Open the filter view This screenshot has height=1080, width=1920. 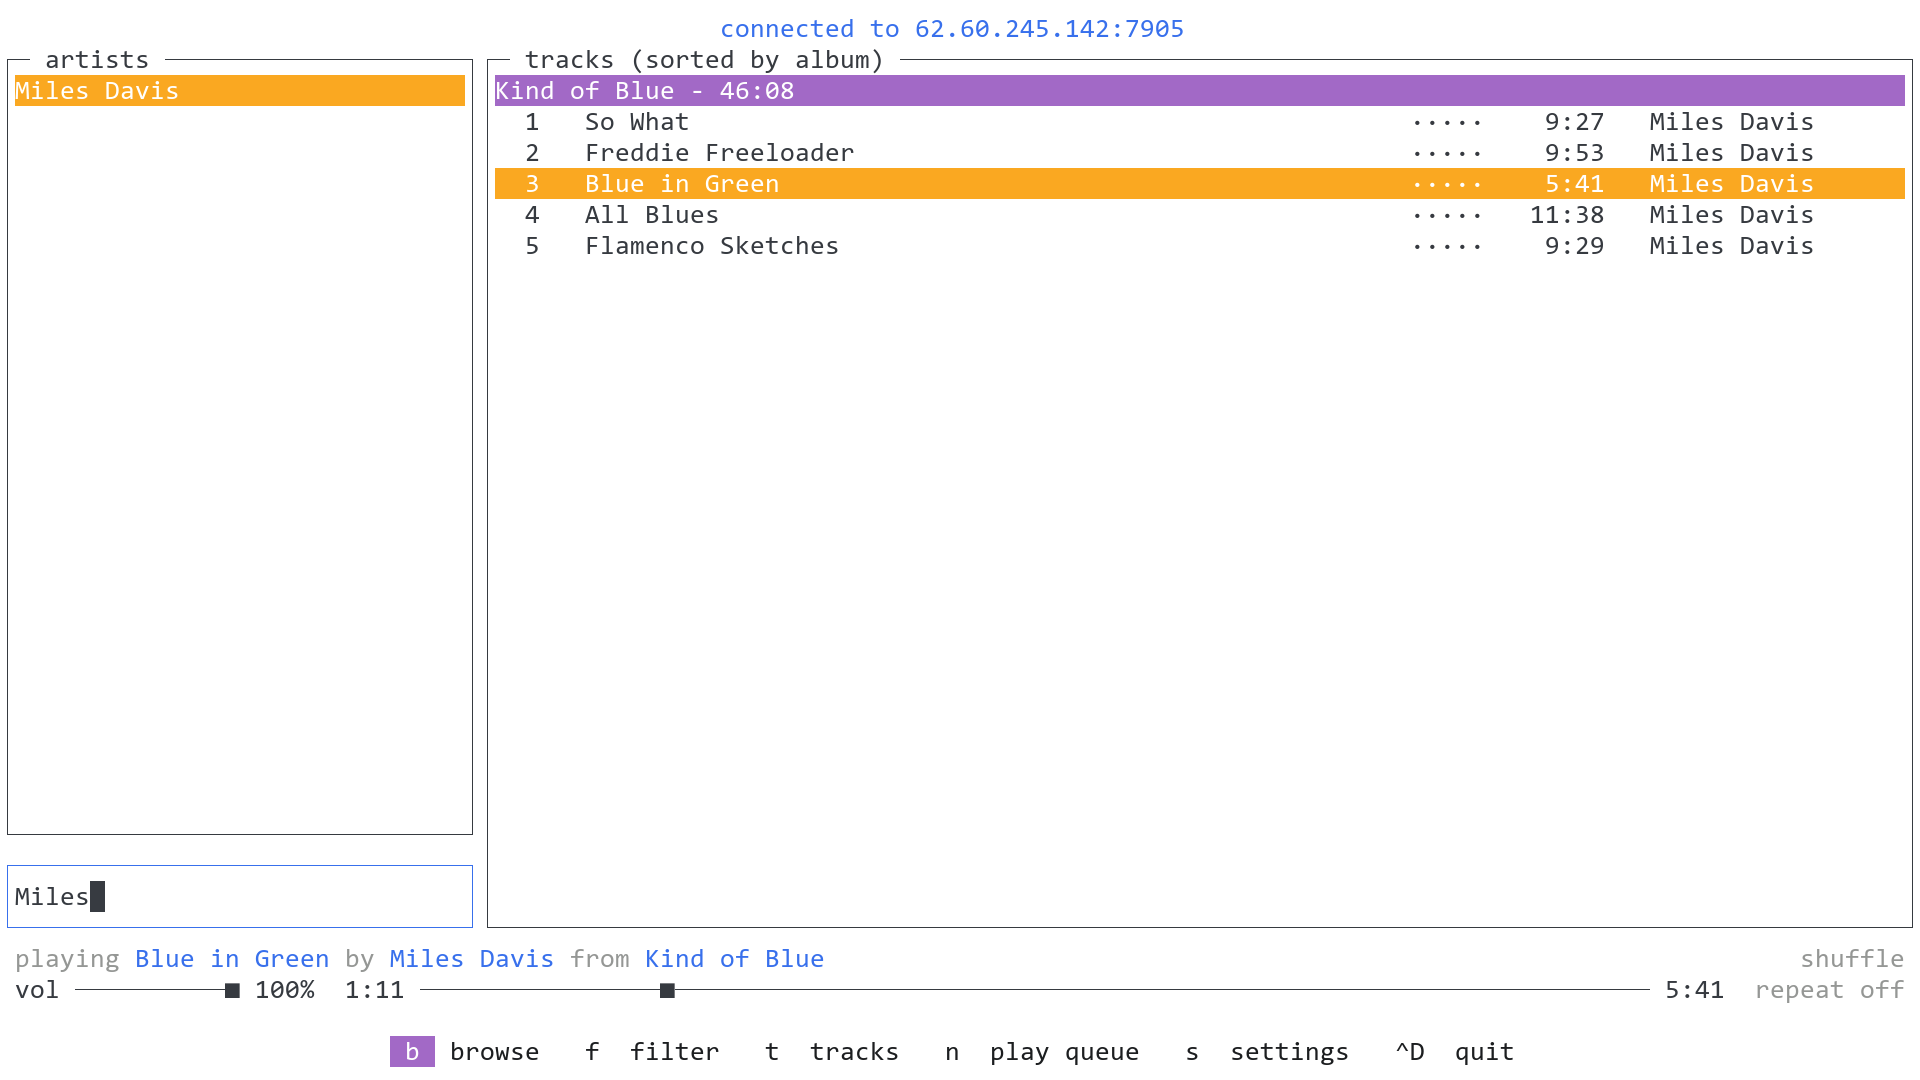coord(674,1052)
